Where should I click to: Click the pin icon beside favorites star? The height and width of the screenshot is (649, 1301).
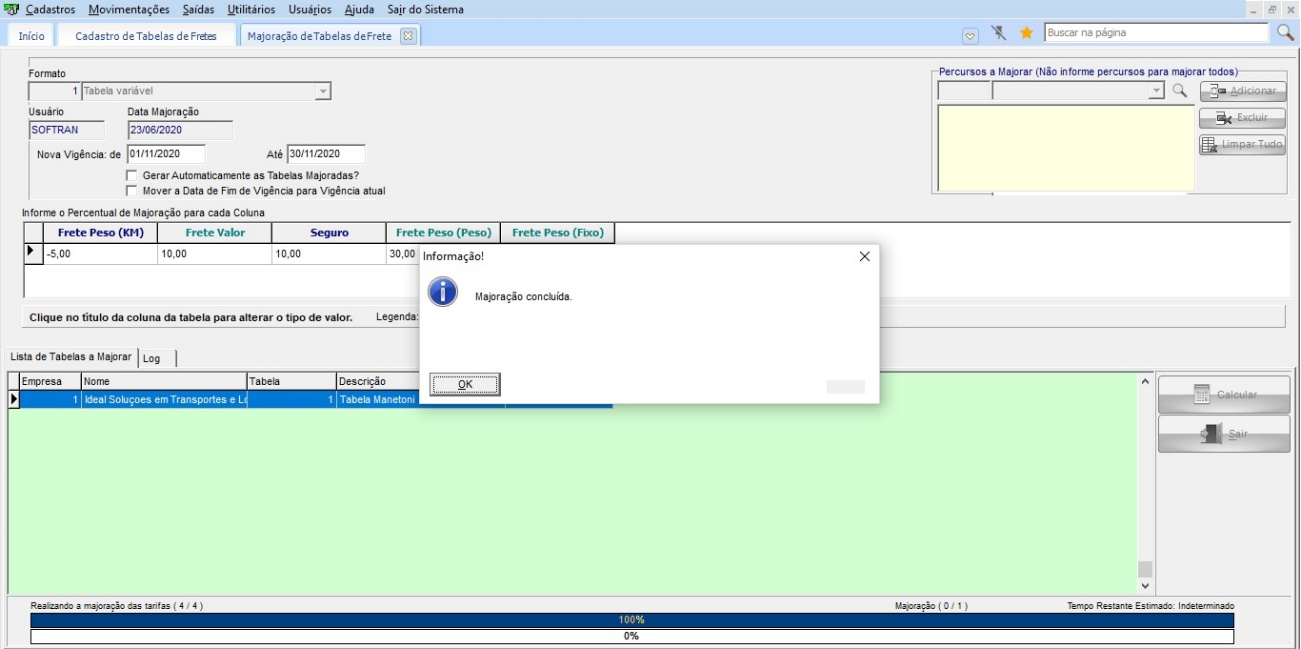[x=998, y=33]
